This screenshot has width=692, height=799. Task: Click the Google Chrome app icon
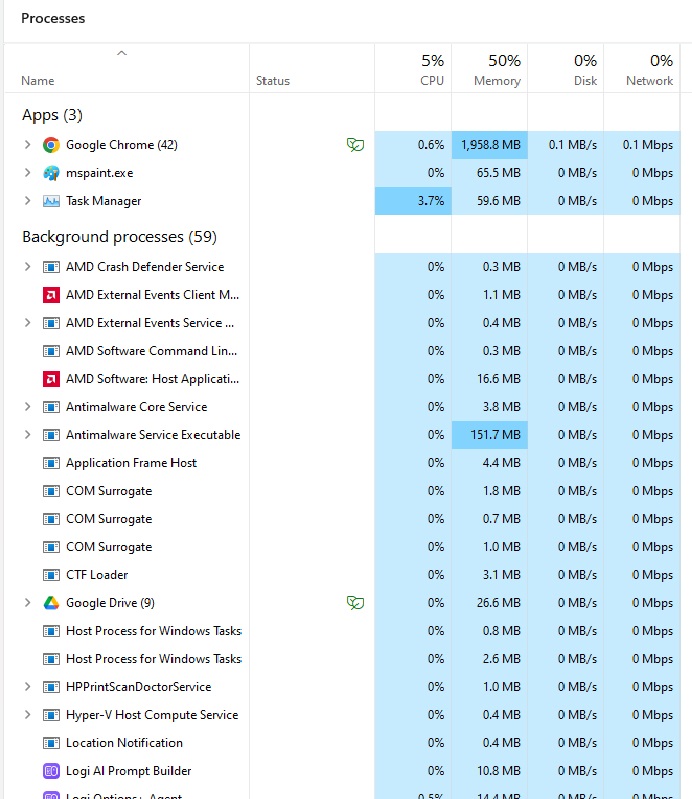point(51,145)
